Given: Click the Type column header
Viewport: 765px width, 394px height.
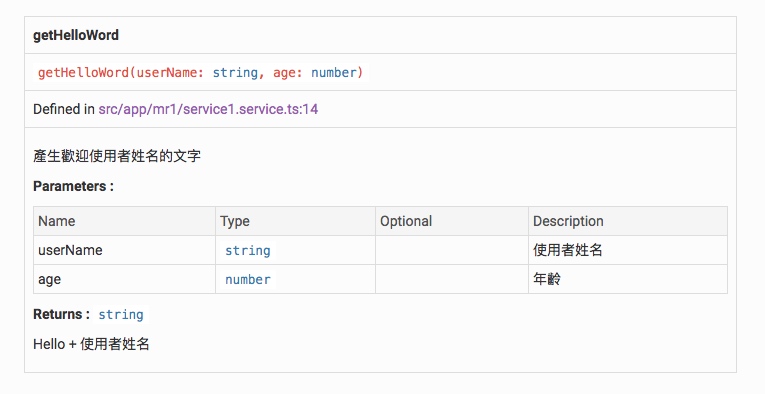Looking at the screenshot, I should (x=235, y=221).
